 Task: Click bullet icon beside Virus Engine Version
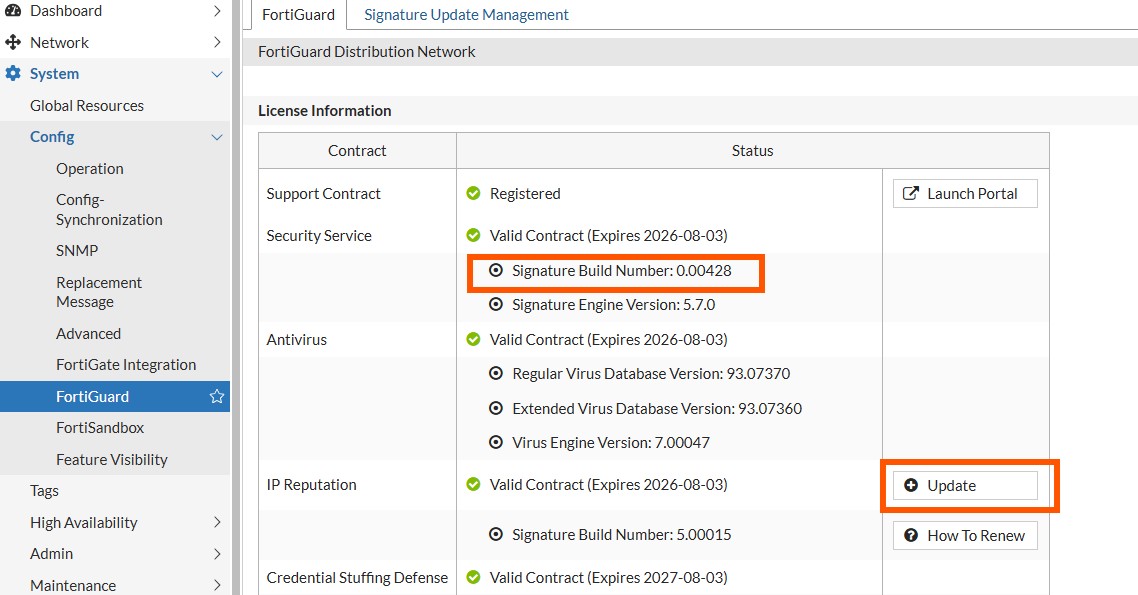[496, 442]
